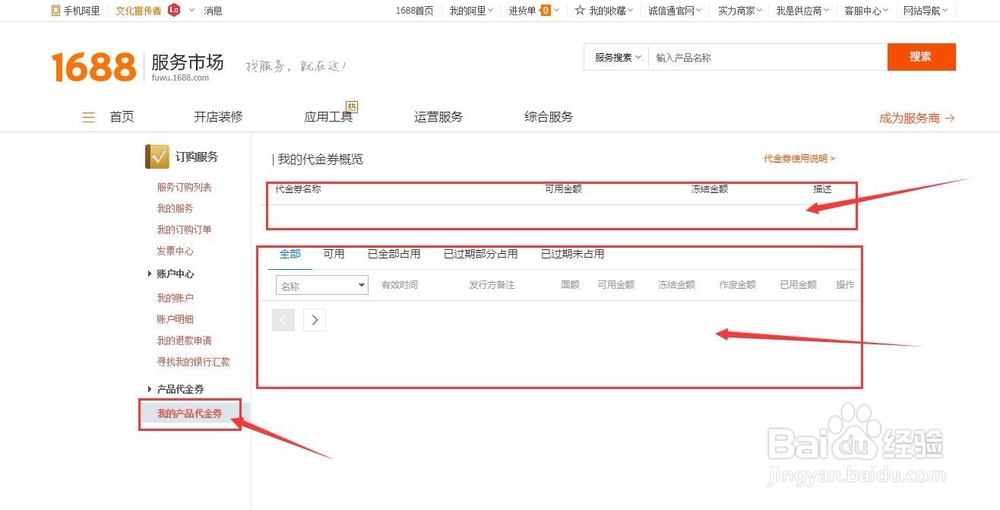Click the 面额 column header
The image size is (1000, 510).
[570, 284]
